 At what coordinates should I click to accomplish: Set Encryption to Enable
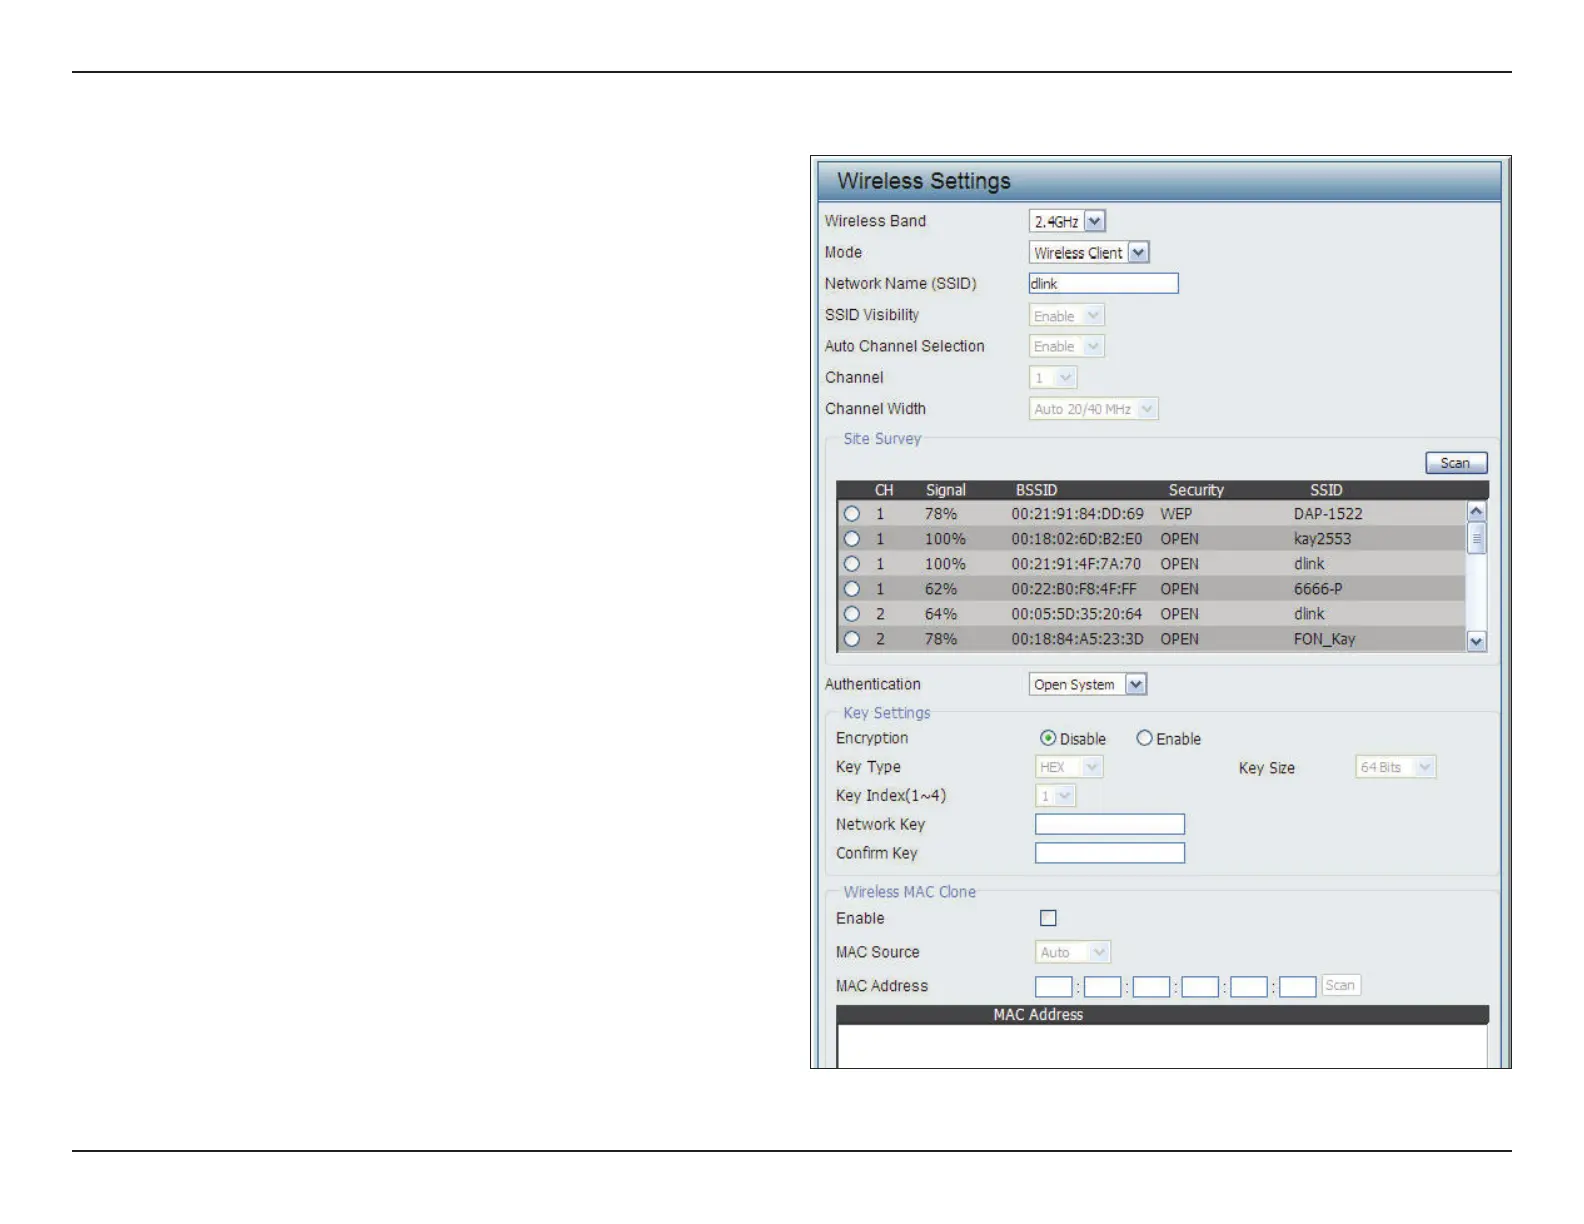coord(1144,738)
